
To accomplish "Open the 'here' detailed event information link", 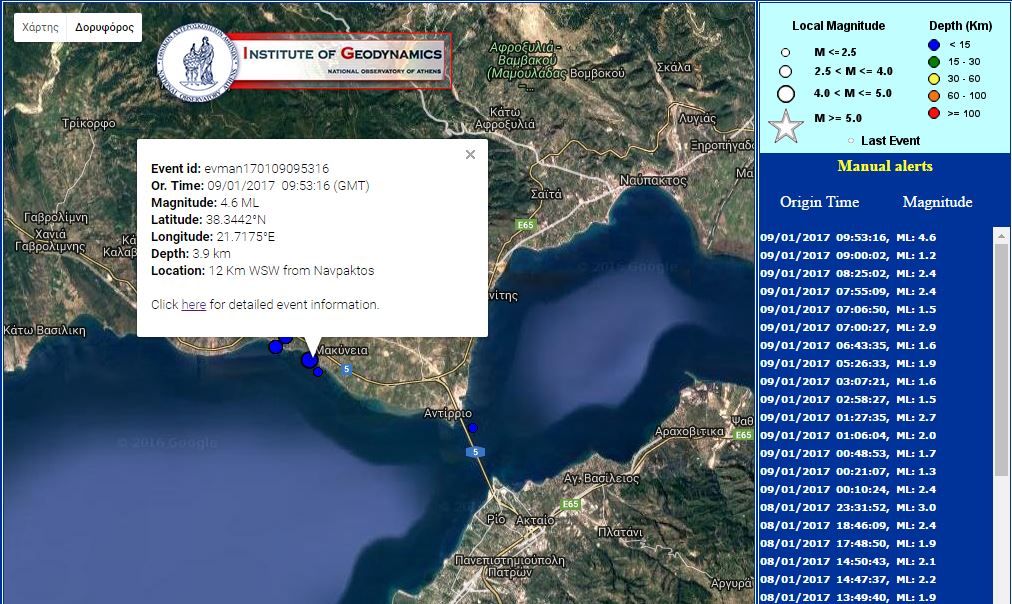I will [x=193, y=304].
